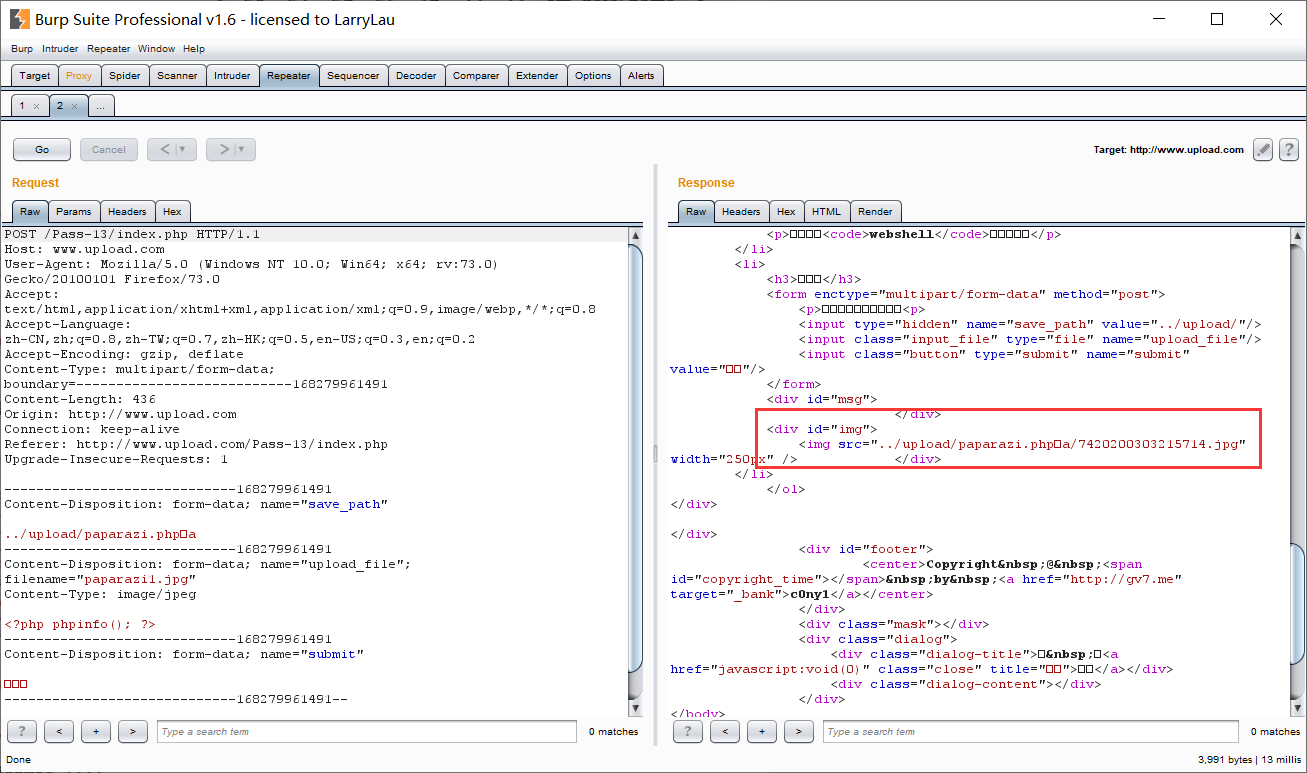Switch to the Spider tab
This screenshot has width=1307, height=773.
(x=125, y=76)
